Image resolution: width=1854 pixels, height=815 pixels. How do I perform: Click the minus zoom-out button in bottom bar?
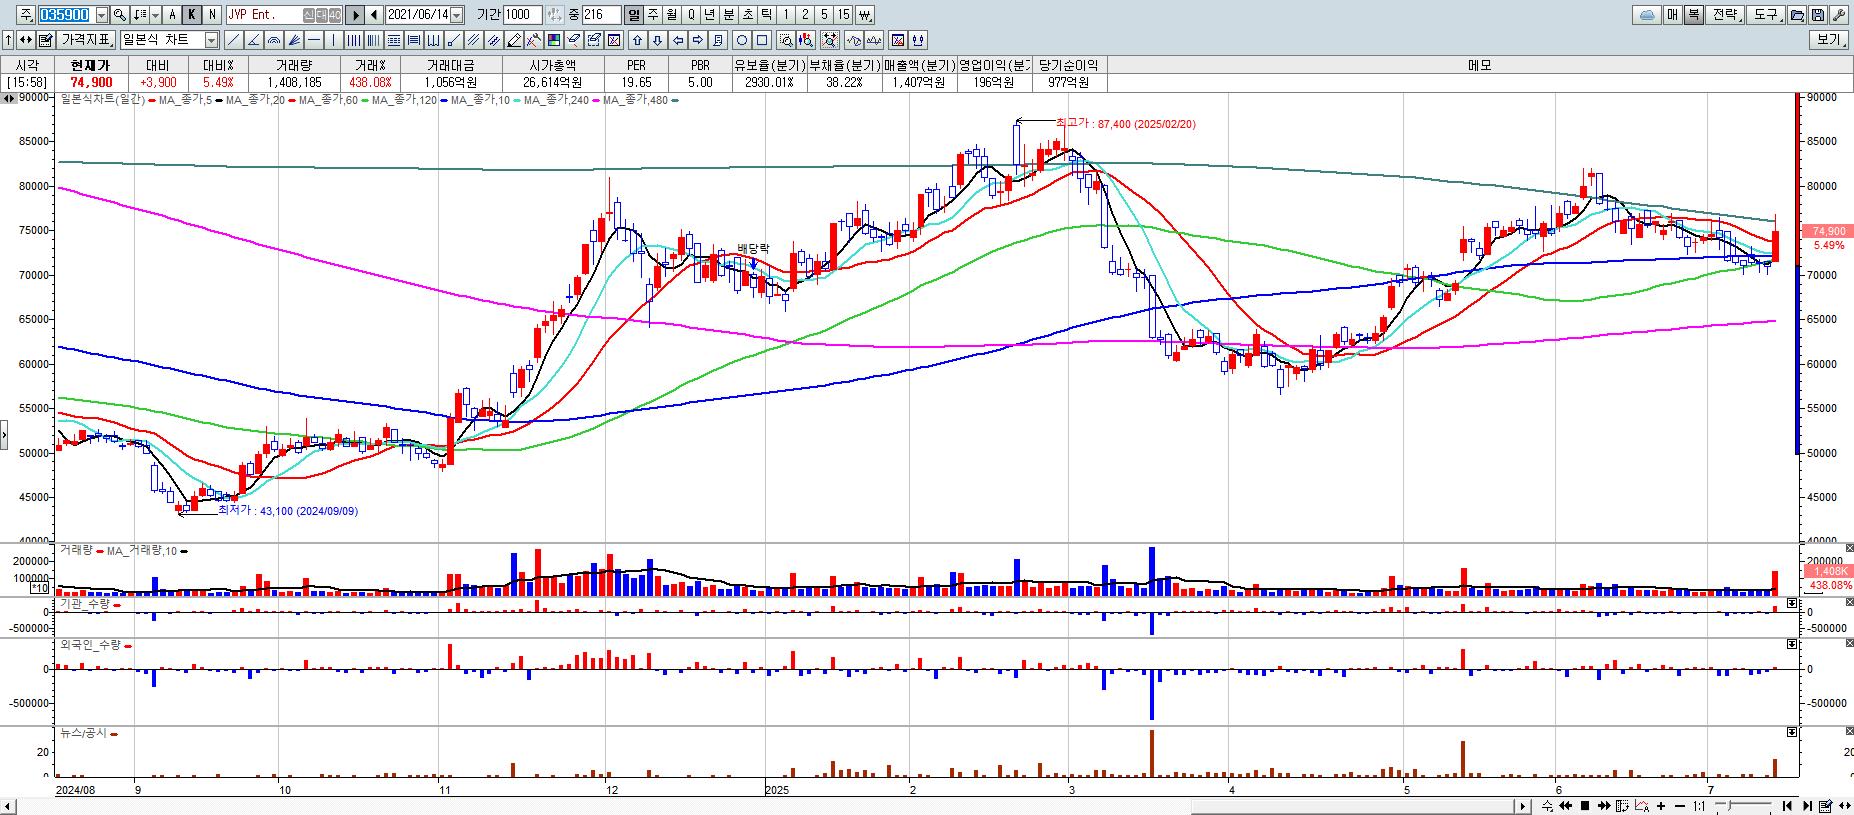tap(1680, 806)
